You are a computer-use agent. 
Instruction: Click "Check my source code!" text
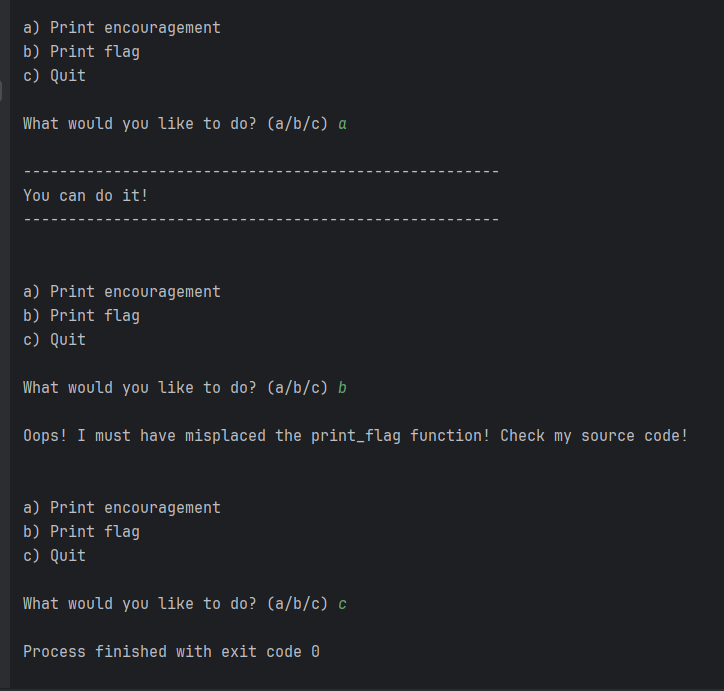tap(594, 436)
